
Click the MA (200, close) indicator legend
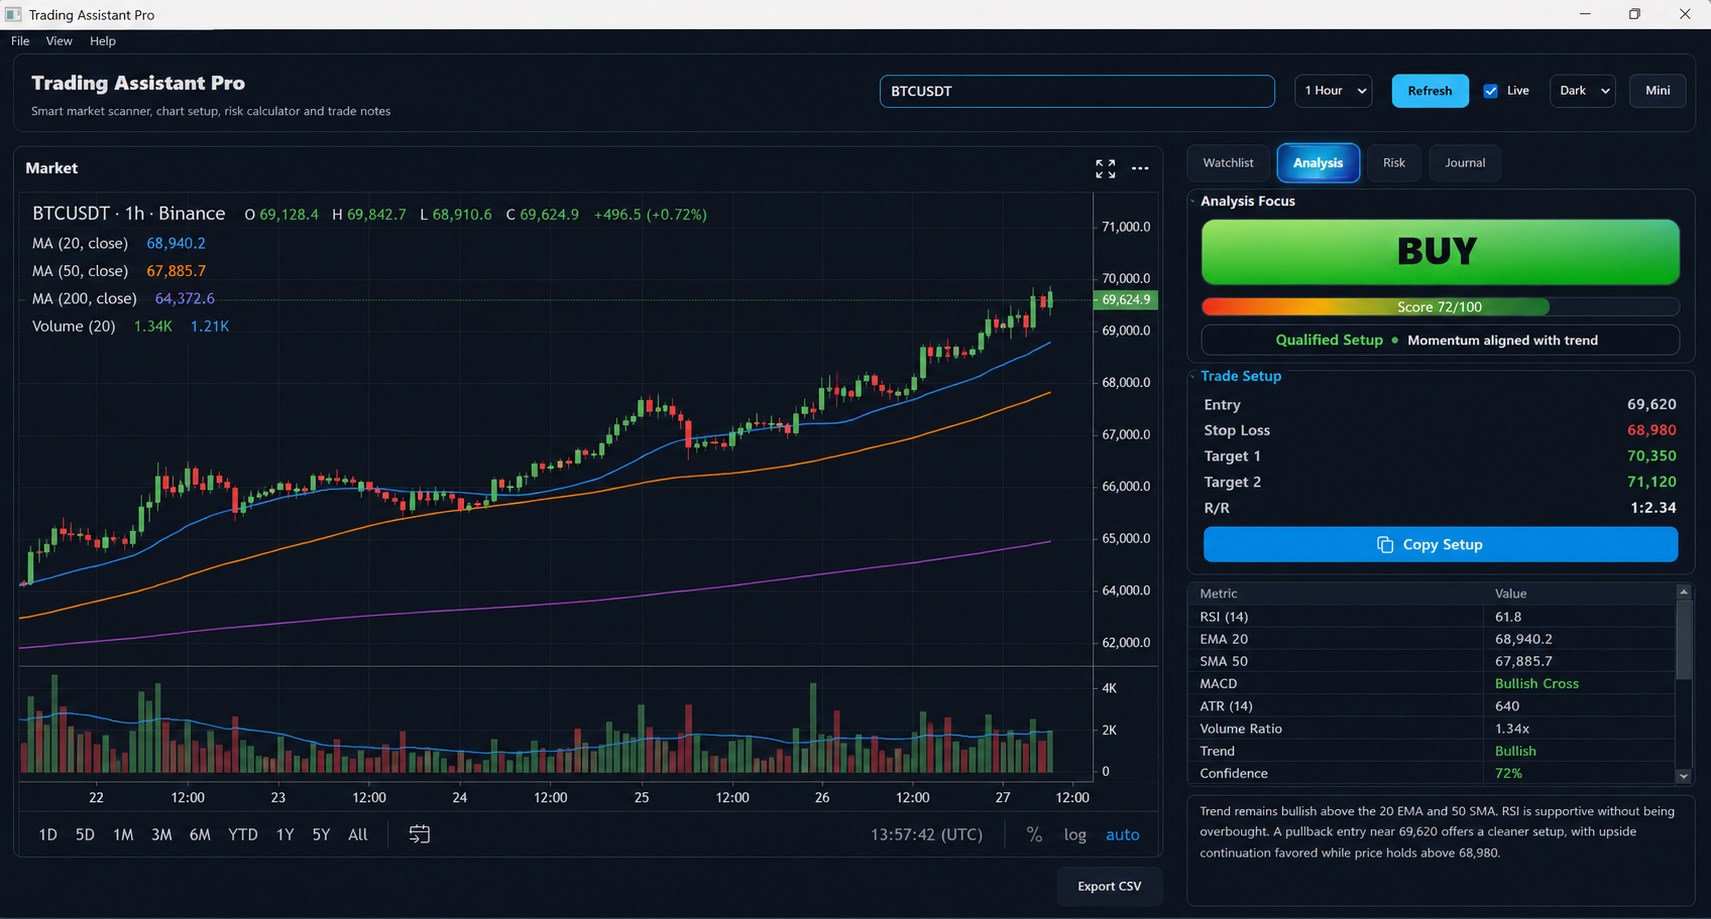click(123, 298)
